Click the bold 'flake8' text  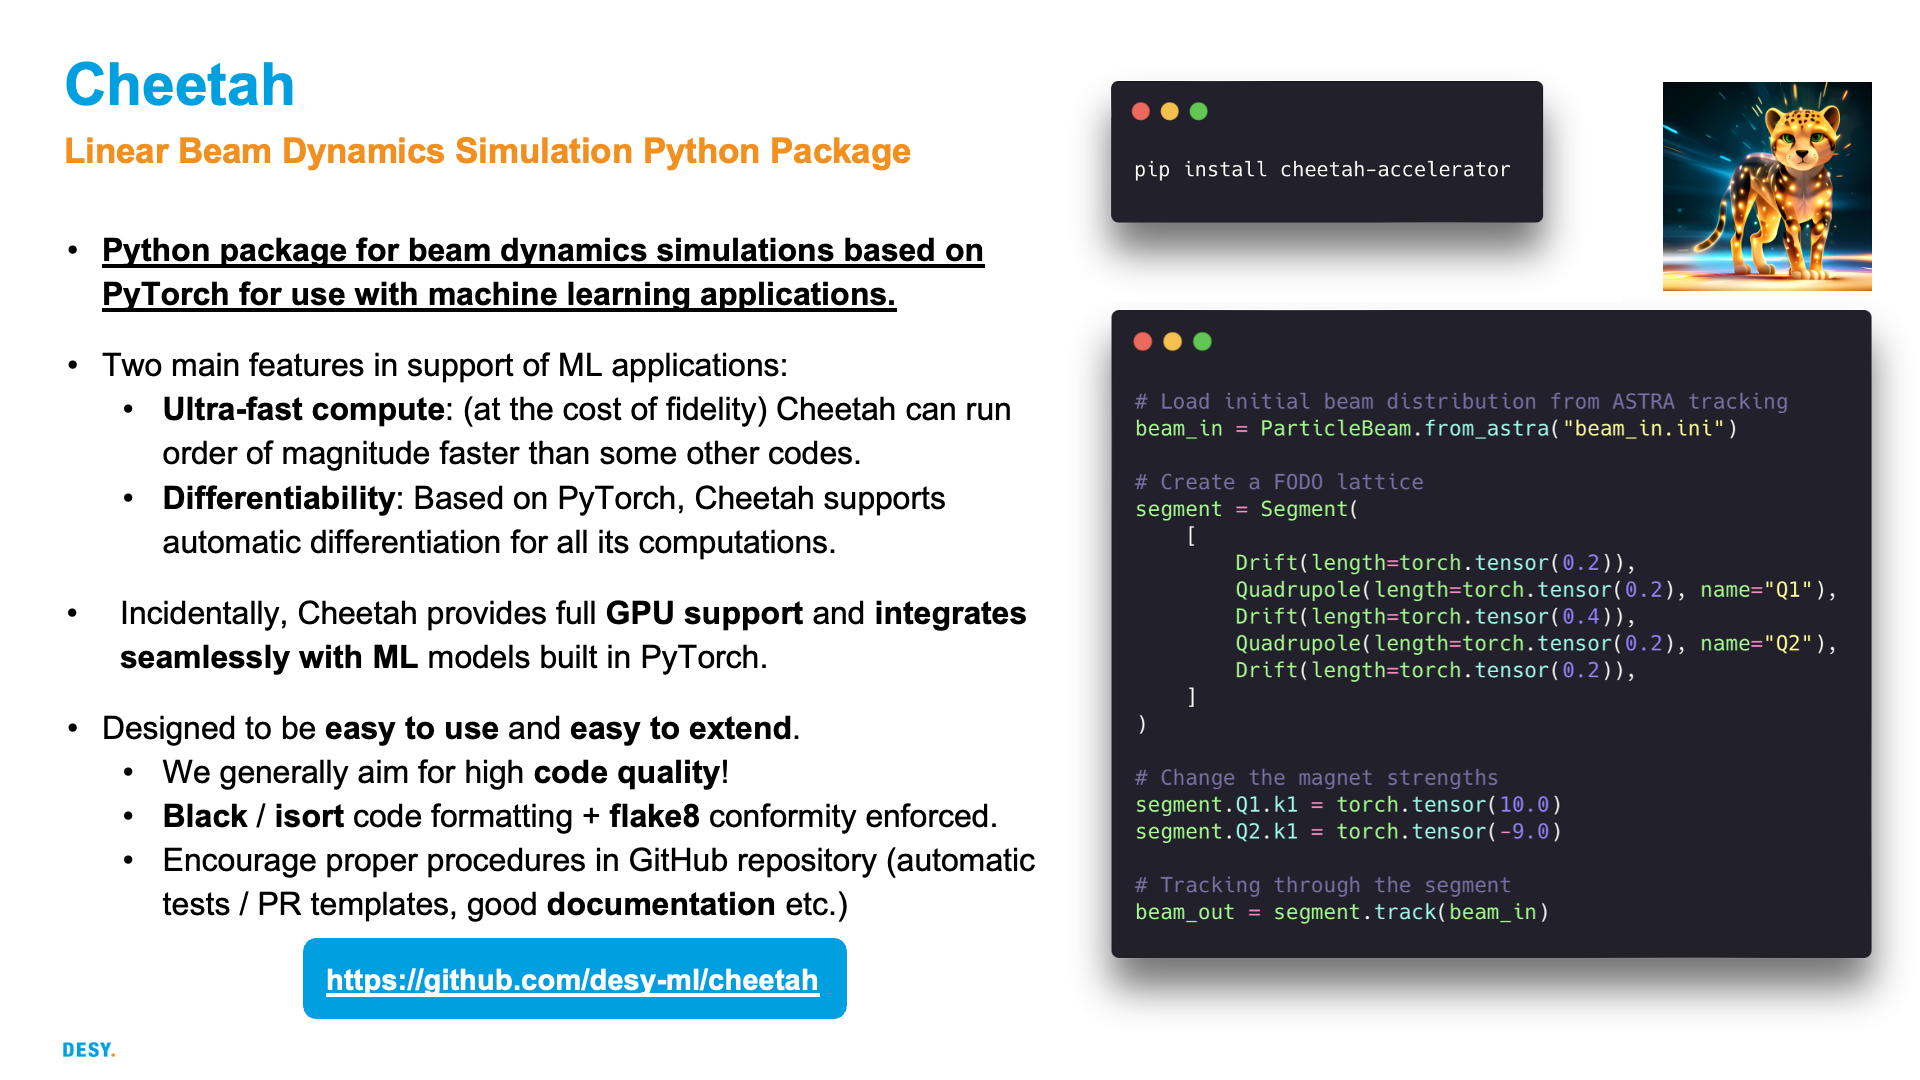pyautogui.click(x=654, y=816)
